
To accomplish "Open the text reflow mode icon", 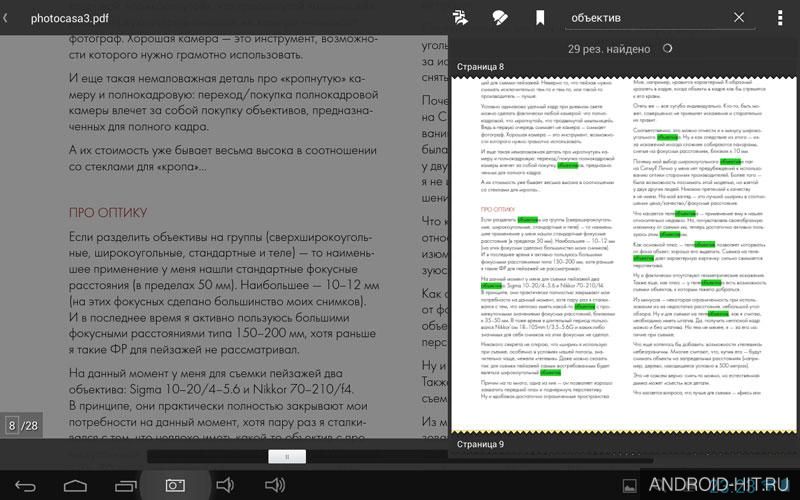I will [x=460, y=18].
